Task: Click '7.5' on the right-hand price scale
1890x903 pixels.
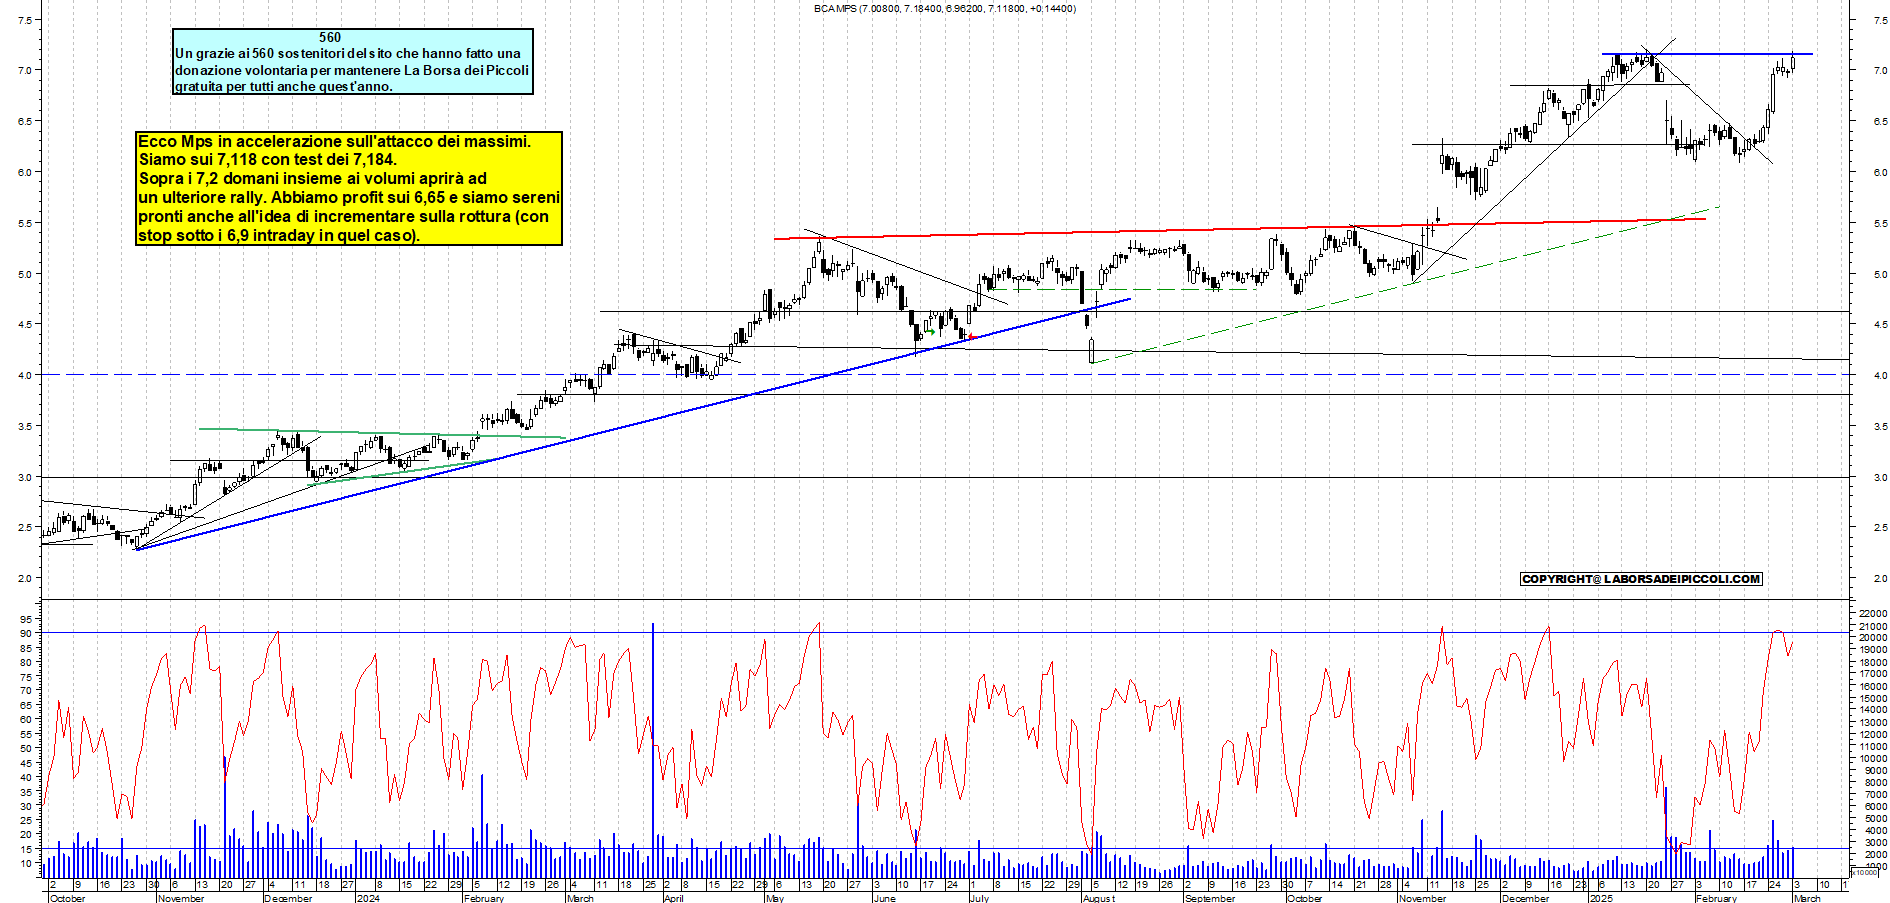Action: click(x=1880, y=20)
